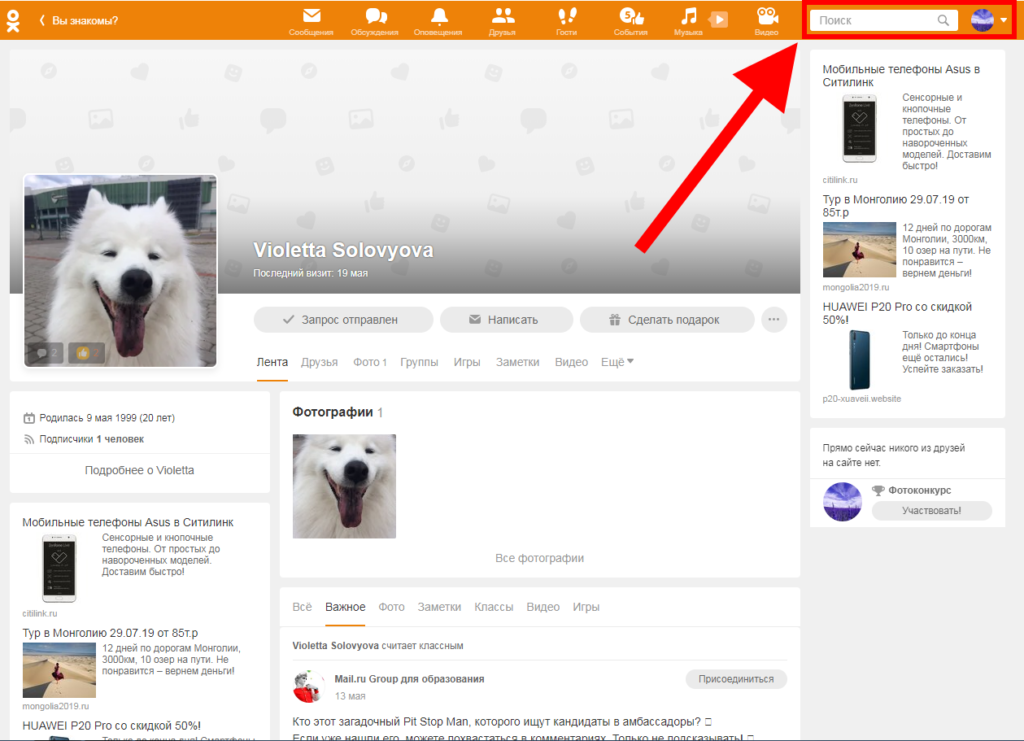The image size is (1024, 741).
Task: Open Подробнее о Violetta link
Action: (139, 470)
